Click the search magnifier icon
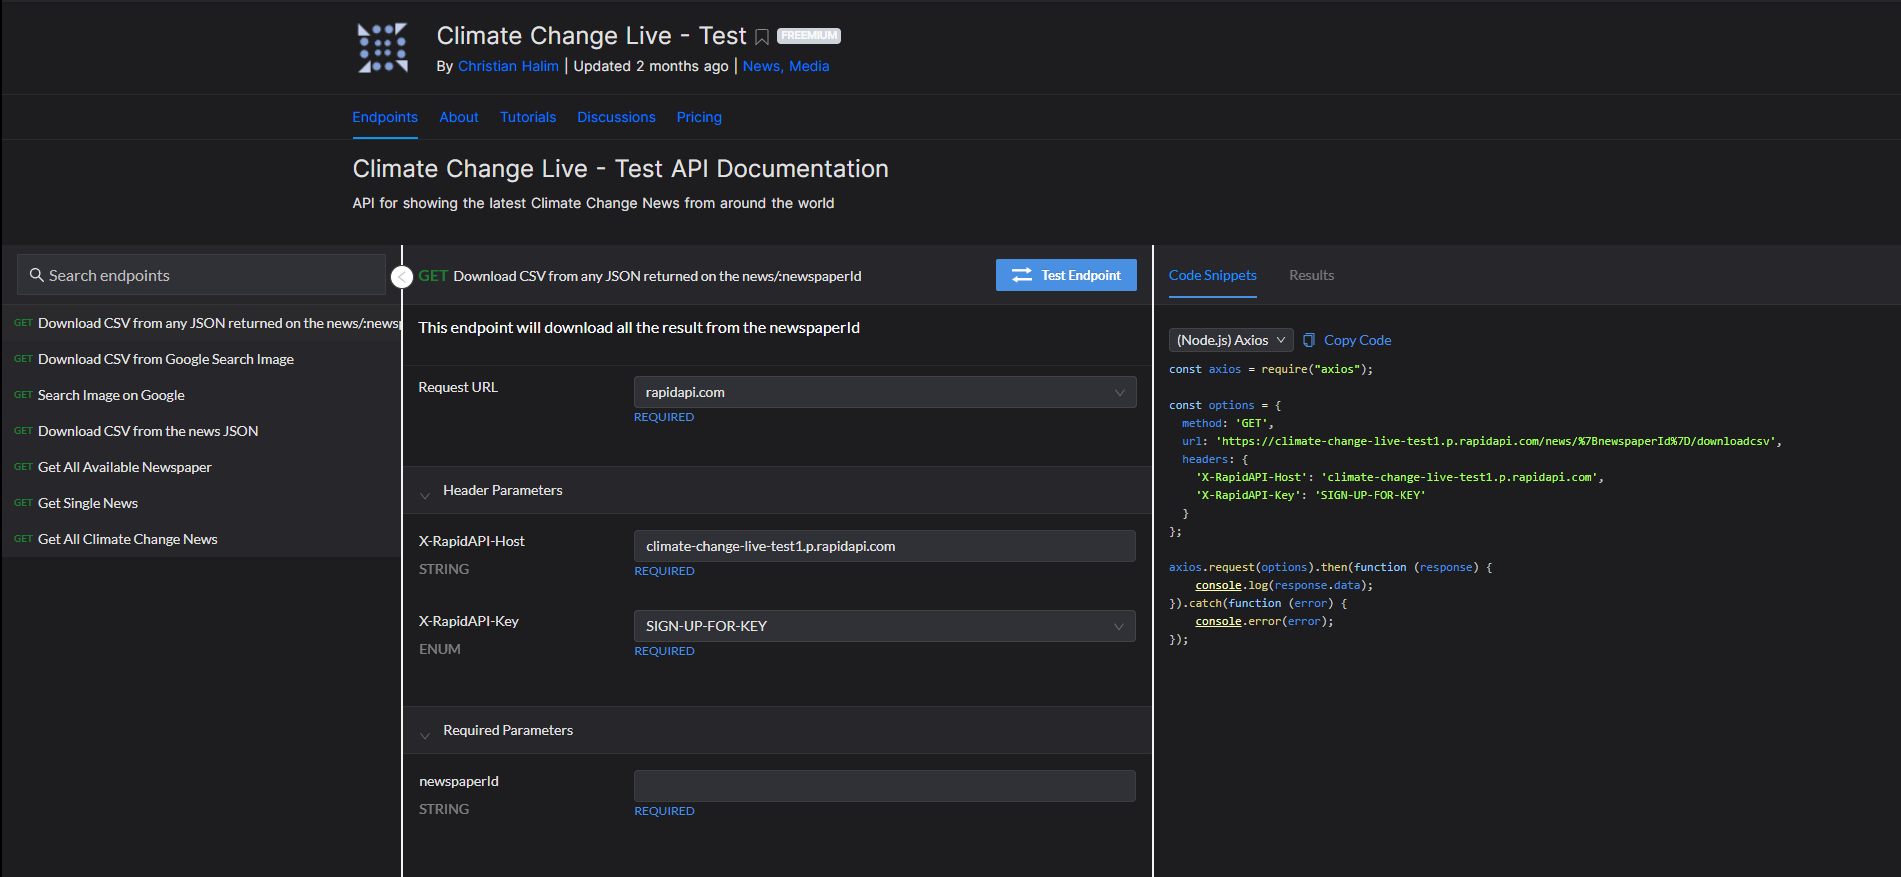The image size is (1901, 877). (36, 275)
